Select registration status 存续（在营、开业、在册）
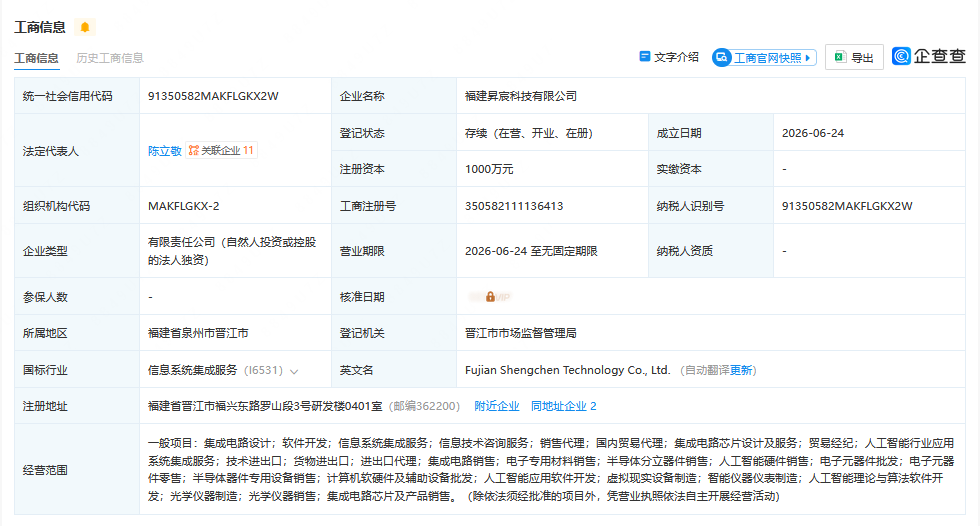 point(529,133)
